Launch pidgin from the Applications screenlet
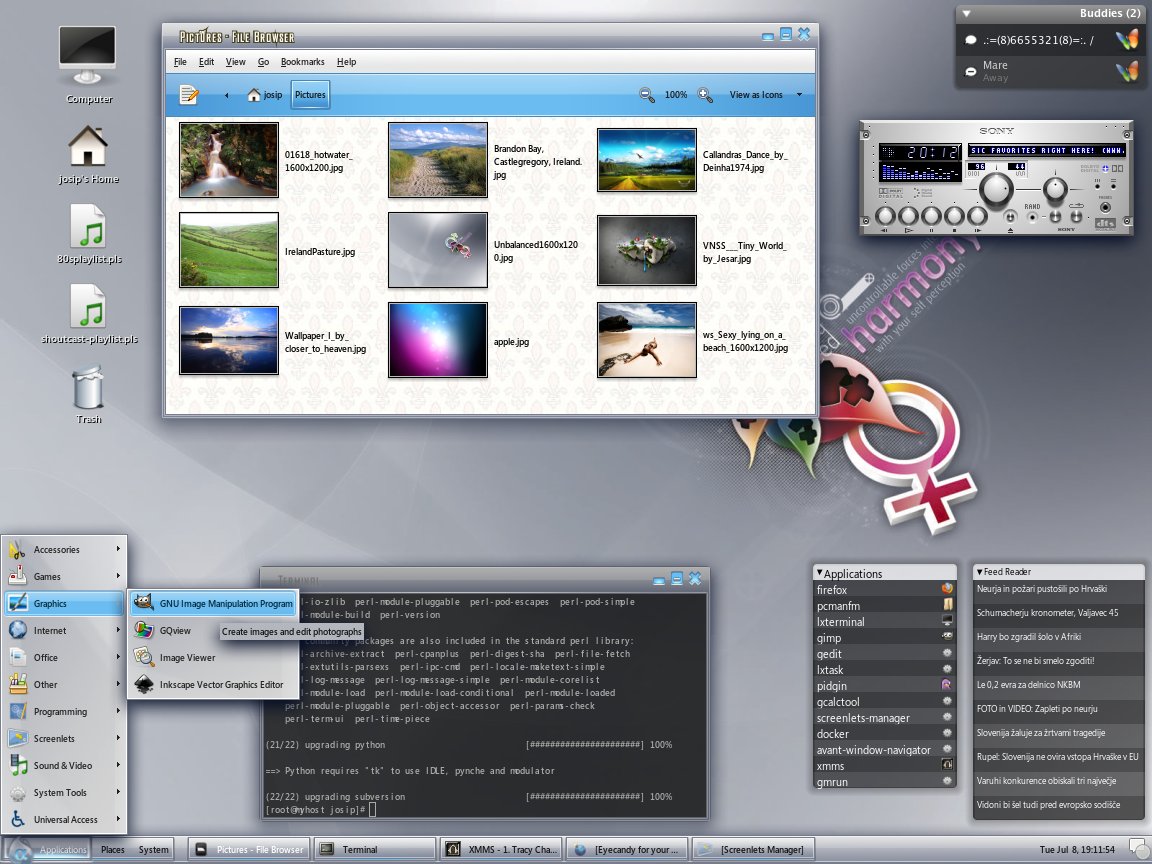The height and width of the screenshot is (864, 1152). point(885,685)
